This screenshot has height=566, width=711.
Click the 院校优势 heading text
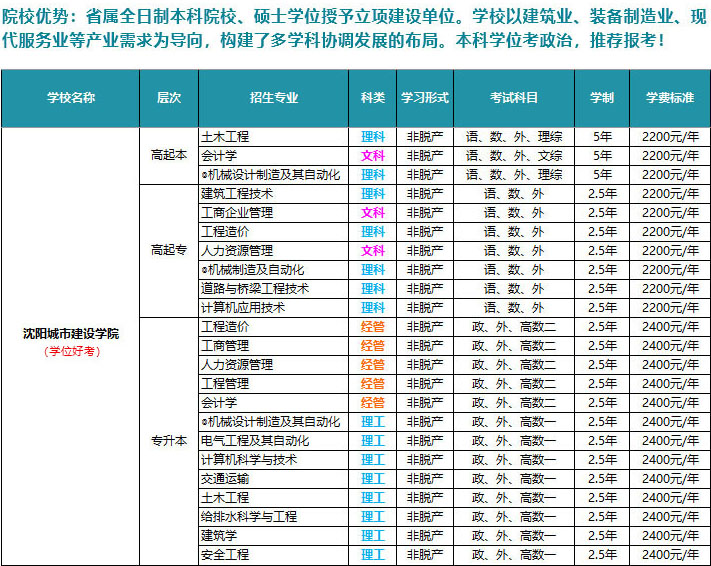click(35, 16)
